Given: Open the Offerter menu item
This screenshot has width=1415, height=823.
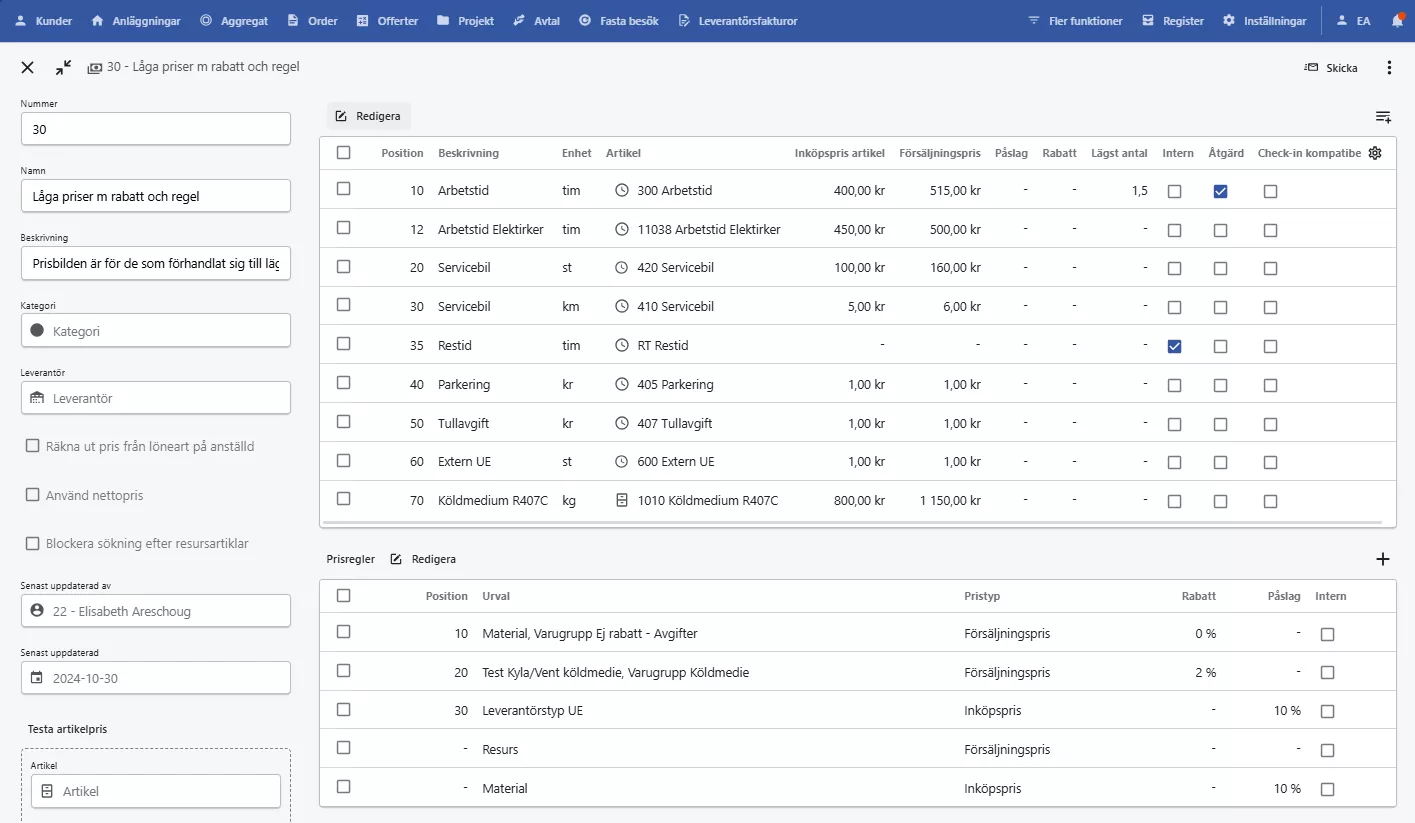Looking at the screenshot, I should [x=387, y=21].
